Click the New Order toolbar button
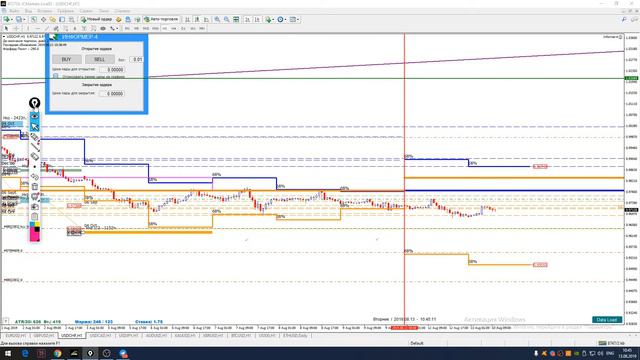Image resolution: width=640 pixels, height=360 pixels. pyautogui.click(x=96, y=19)
